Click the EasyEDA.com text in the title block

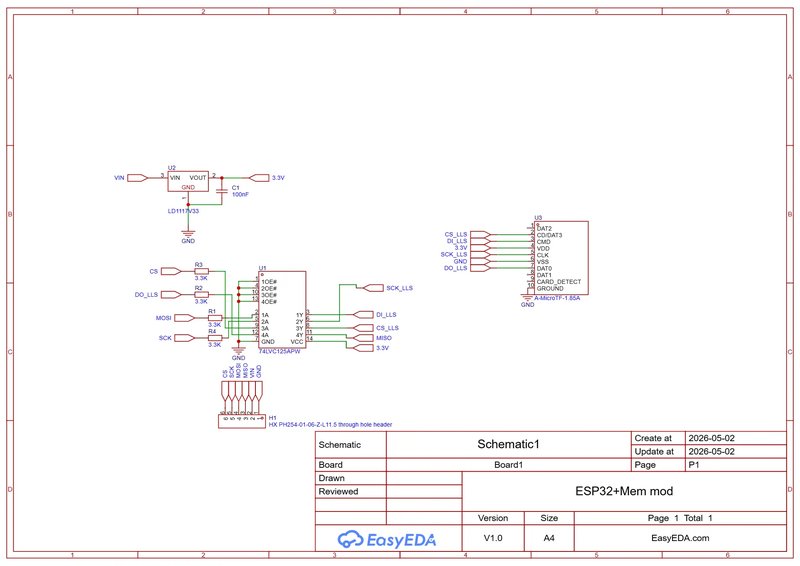pyautogui.click(x=680, y=538)
